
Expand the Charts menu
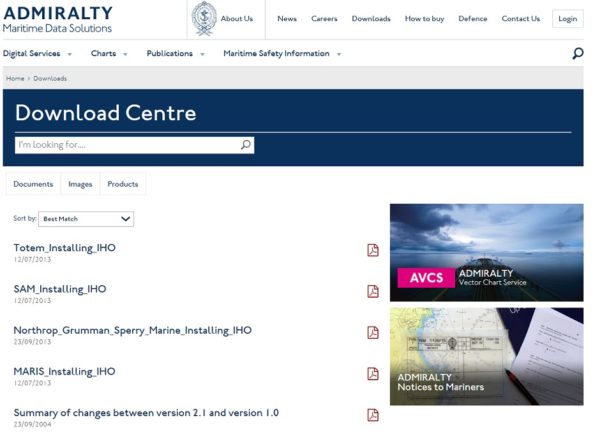109,54
